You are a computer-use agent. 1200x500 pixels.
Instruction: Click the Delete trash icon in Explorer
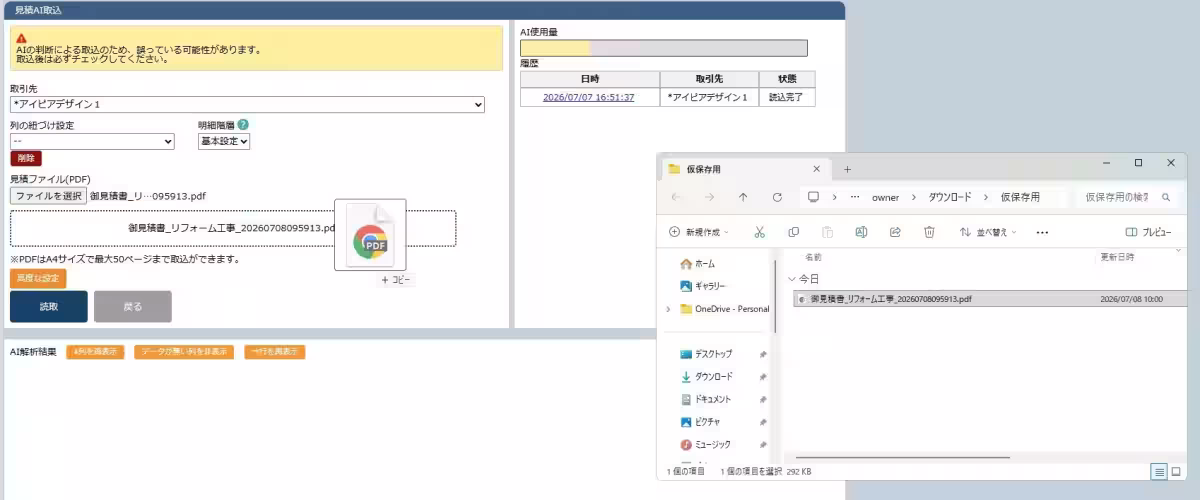coord(929,232)
